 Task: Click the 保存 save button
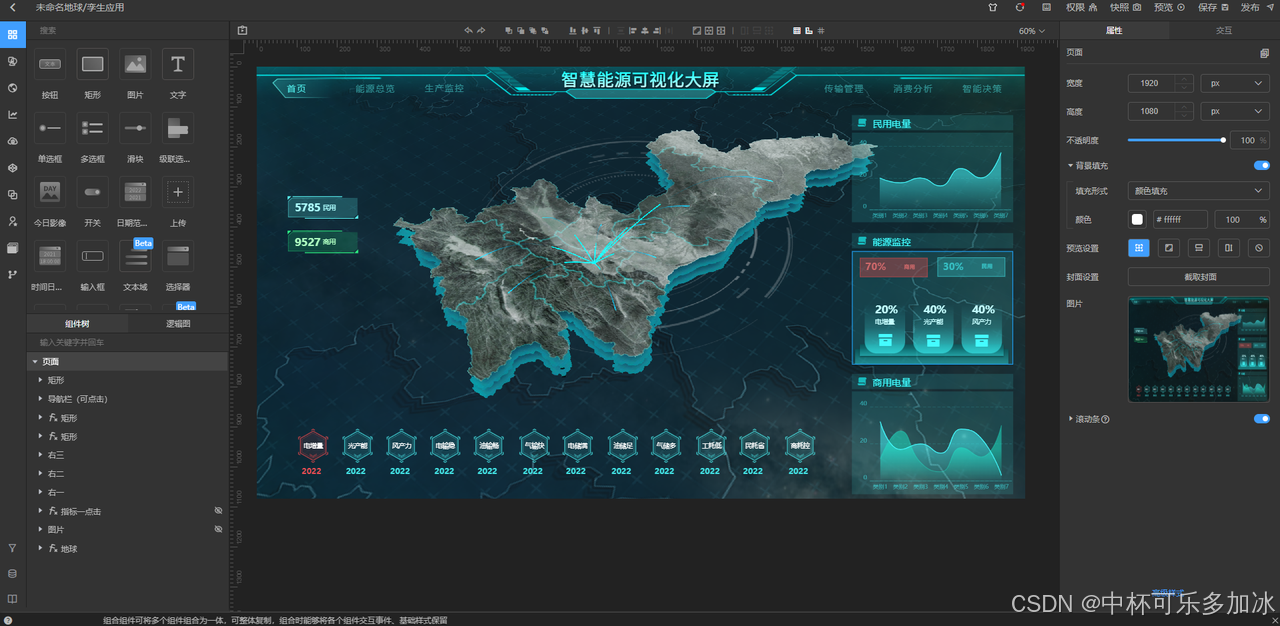[x=1212, y=7]
